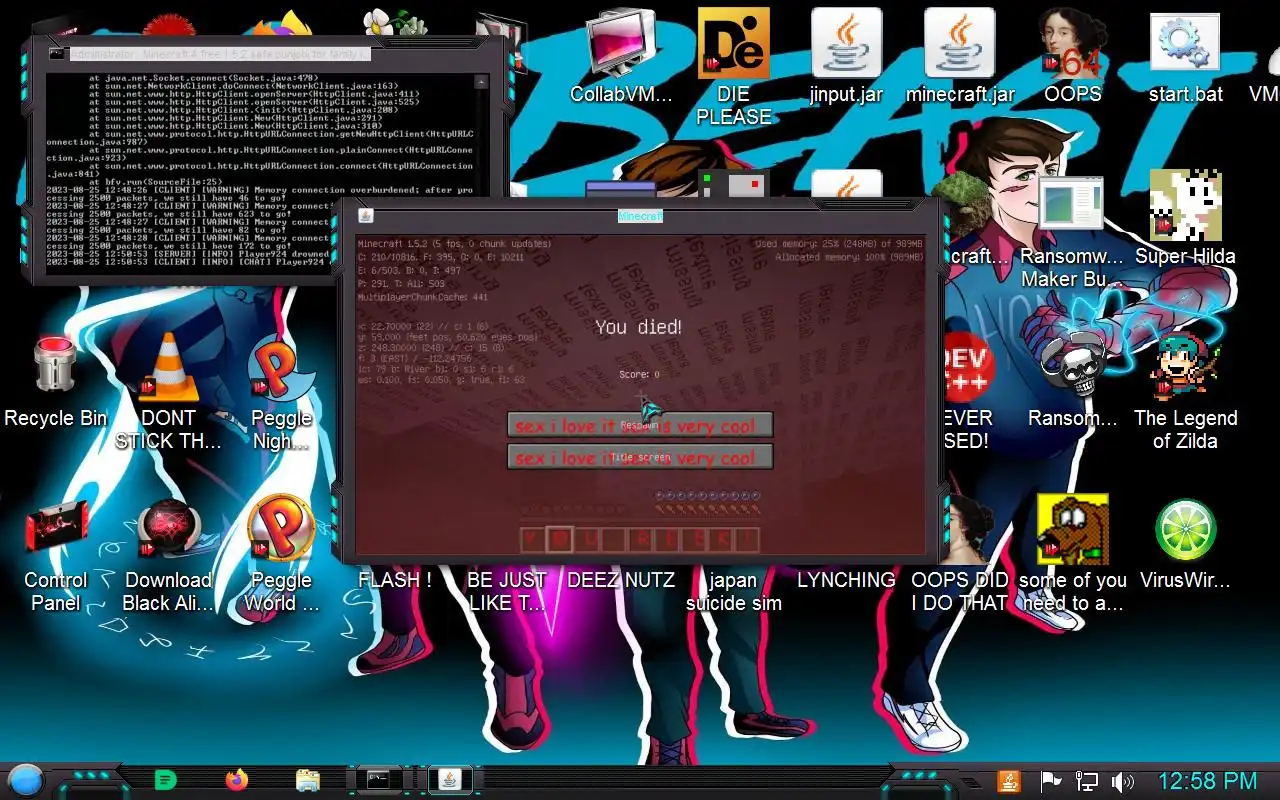Viewport: 1280px width, 800px height.
Task: Select the first hotbar slot with Y
Action: (533, 540)
